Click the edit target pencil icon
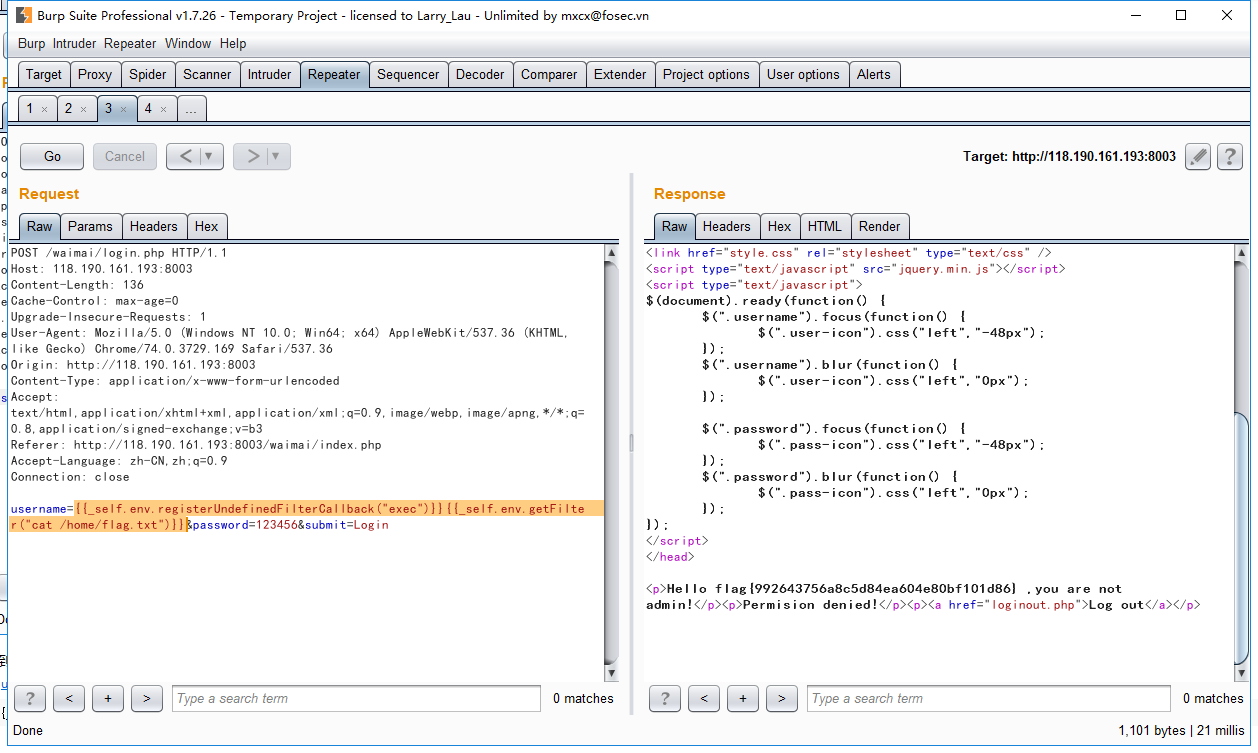1258x753 pixels. [1198, 156]
